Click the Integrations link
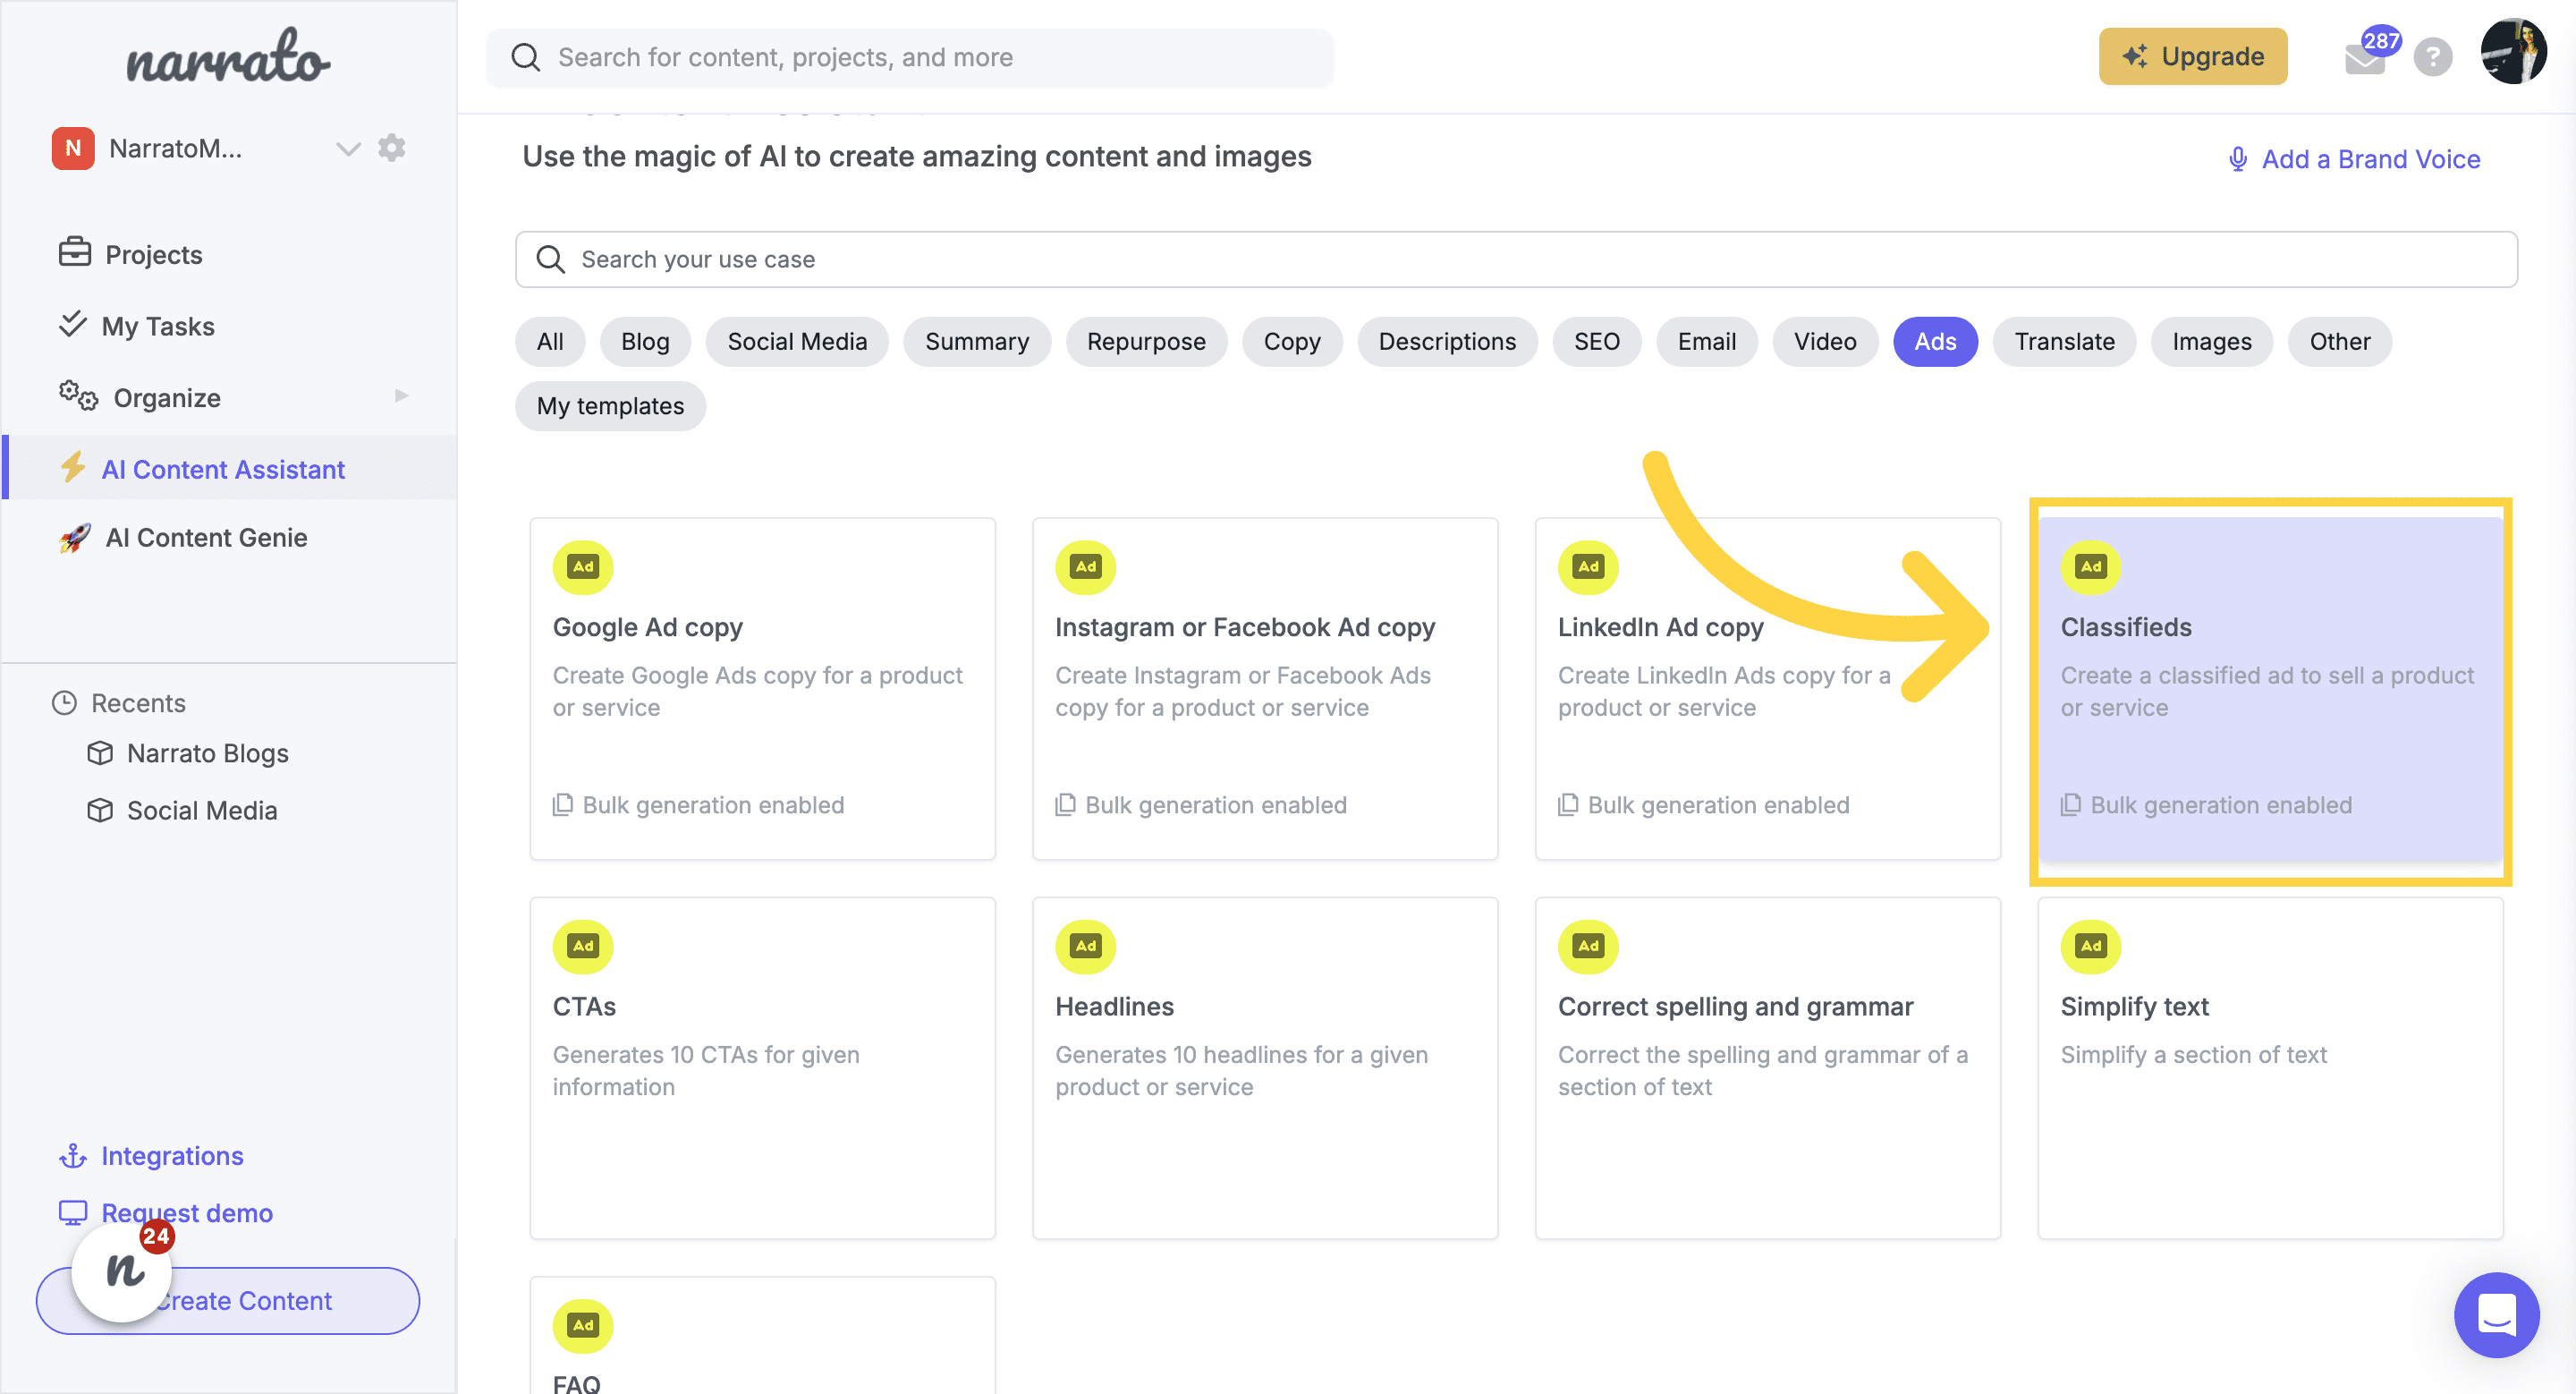This screenshot has height=1394, width=2576. click(172, 1155)
